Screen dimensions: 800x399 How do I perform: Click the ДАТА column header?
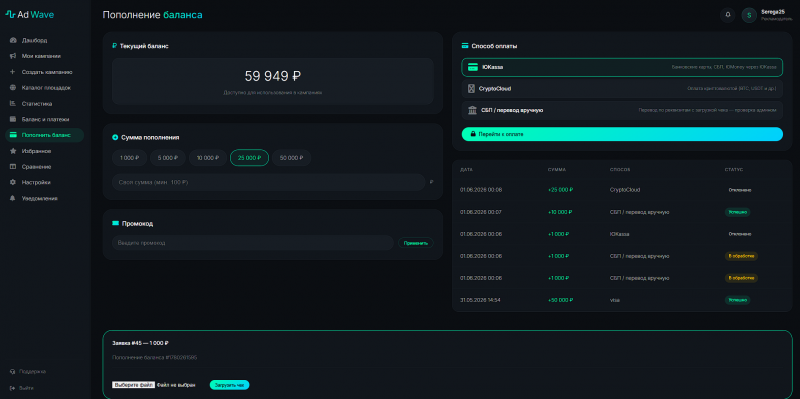tap(466, 169)
